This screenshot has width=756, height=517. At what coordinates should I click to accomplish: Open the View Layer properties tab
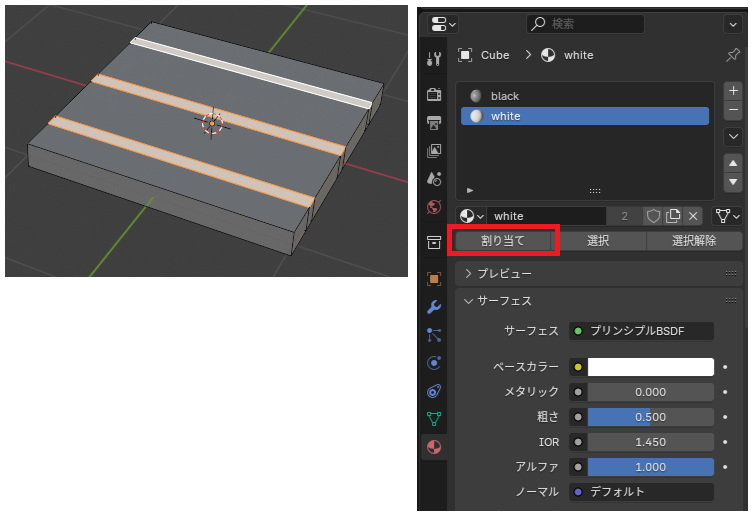pyautogui.click(x=434, y=150)
